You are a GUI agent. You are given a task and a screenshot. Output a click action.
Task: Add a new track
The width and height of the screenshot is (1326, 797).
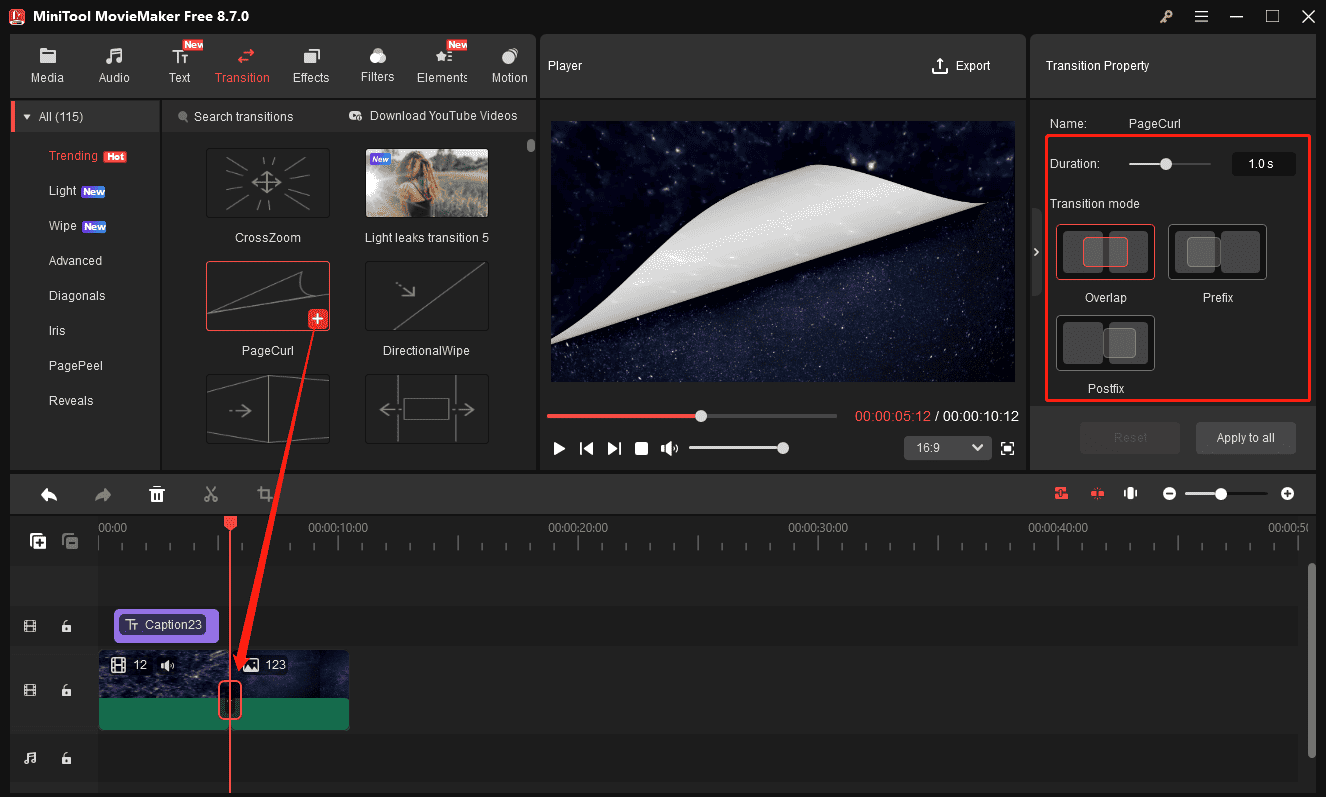[x=38, y=541]
